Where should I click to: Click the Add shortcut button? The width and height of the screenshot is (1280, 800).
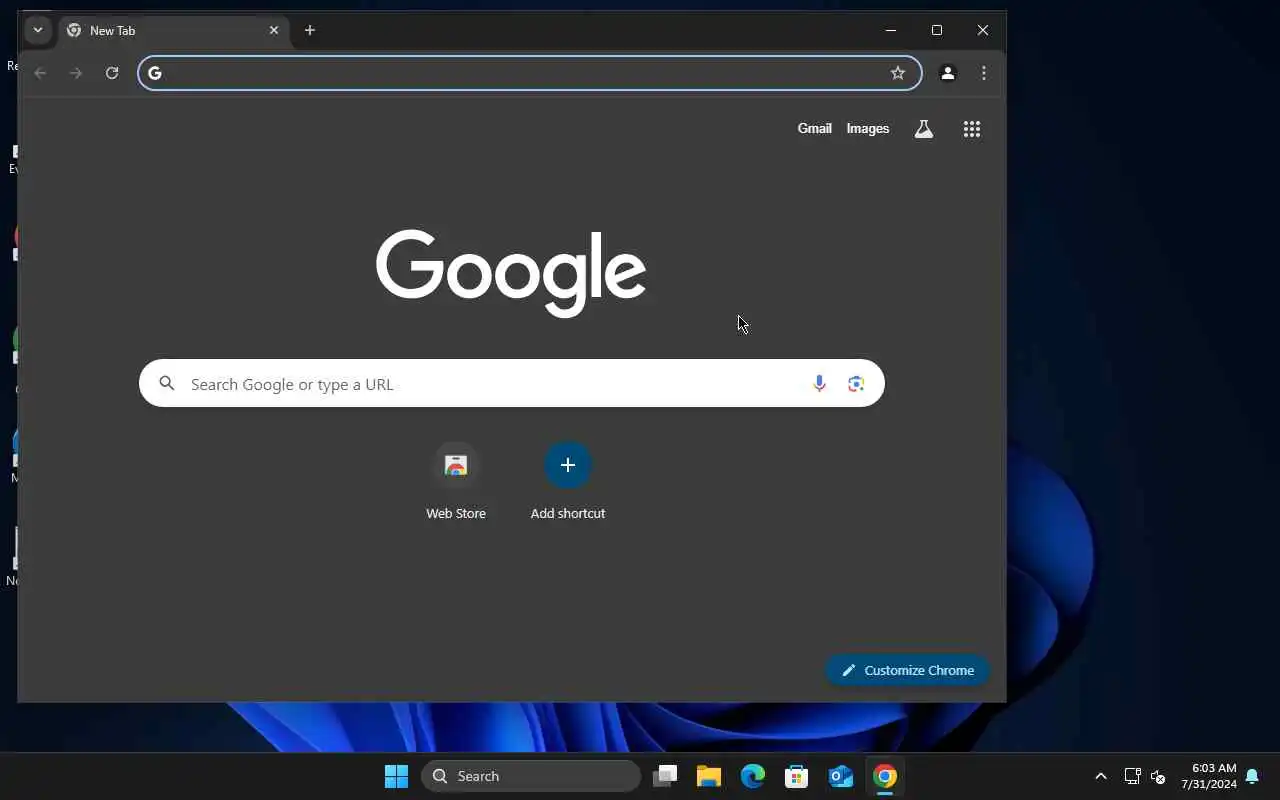pyautogui.click(x=568, y=482)
